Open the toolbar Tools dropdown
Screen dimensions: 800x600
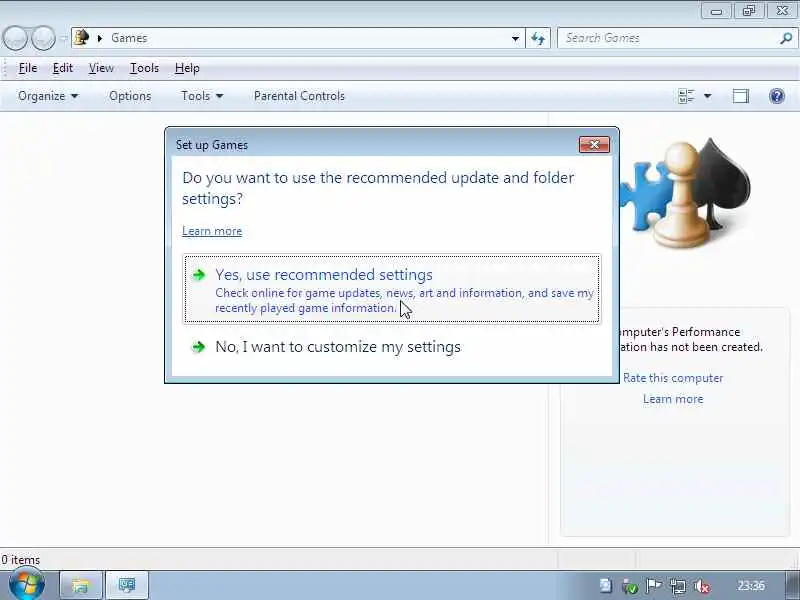[x=202, y=96]
